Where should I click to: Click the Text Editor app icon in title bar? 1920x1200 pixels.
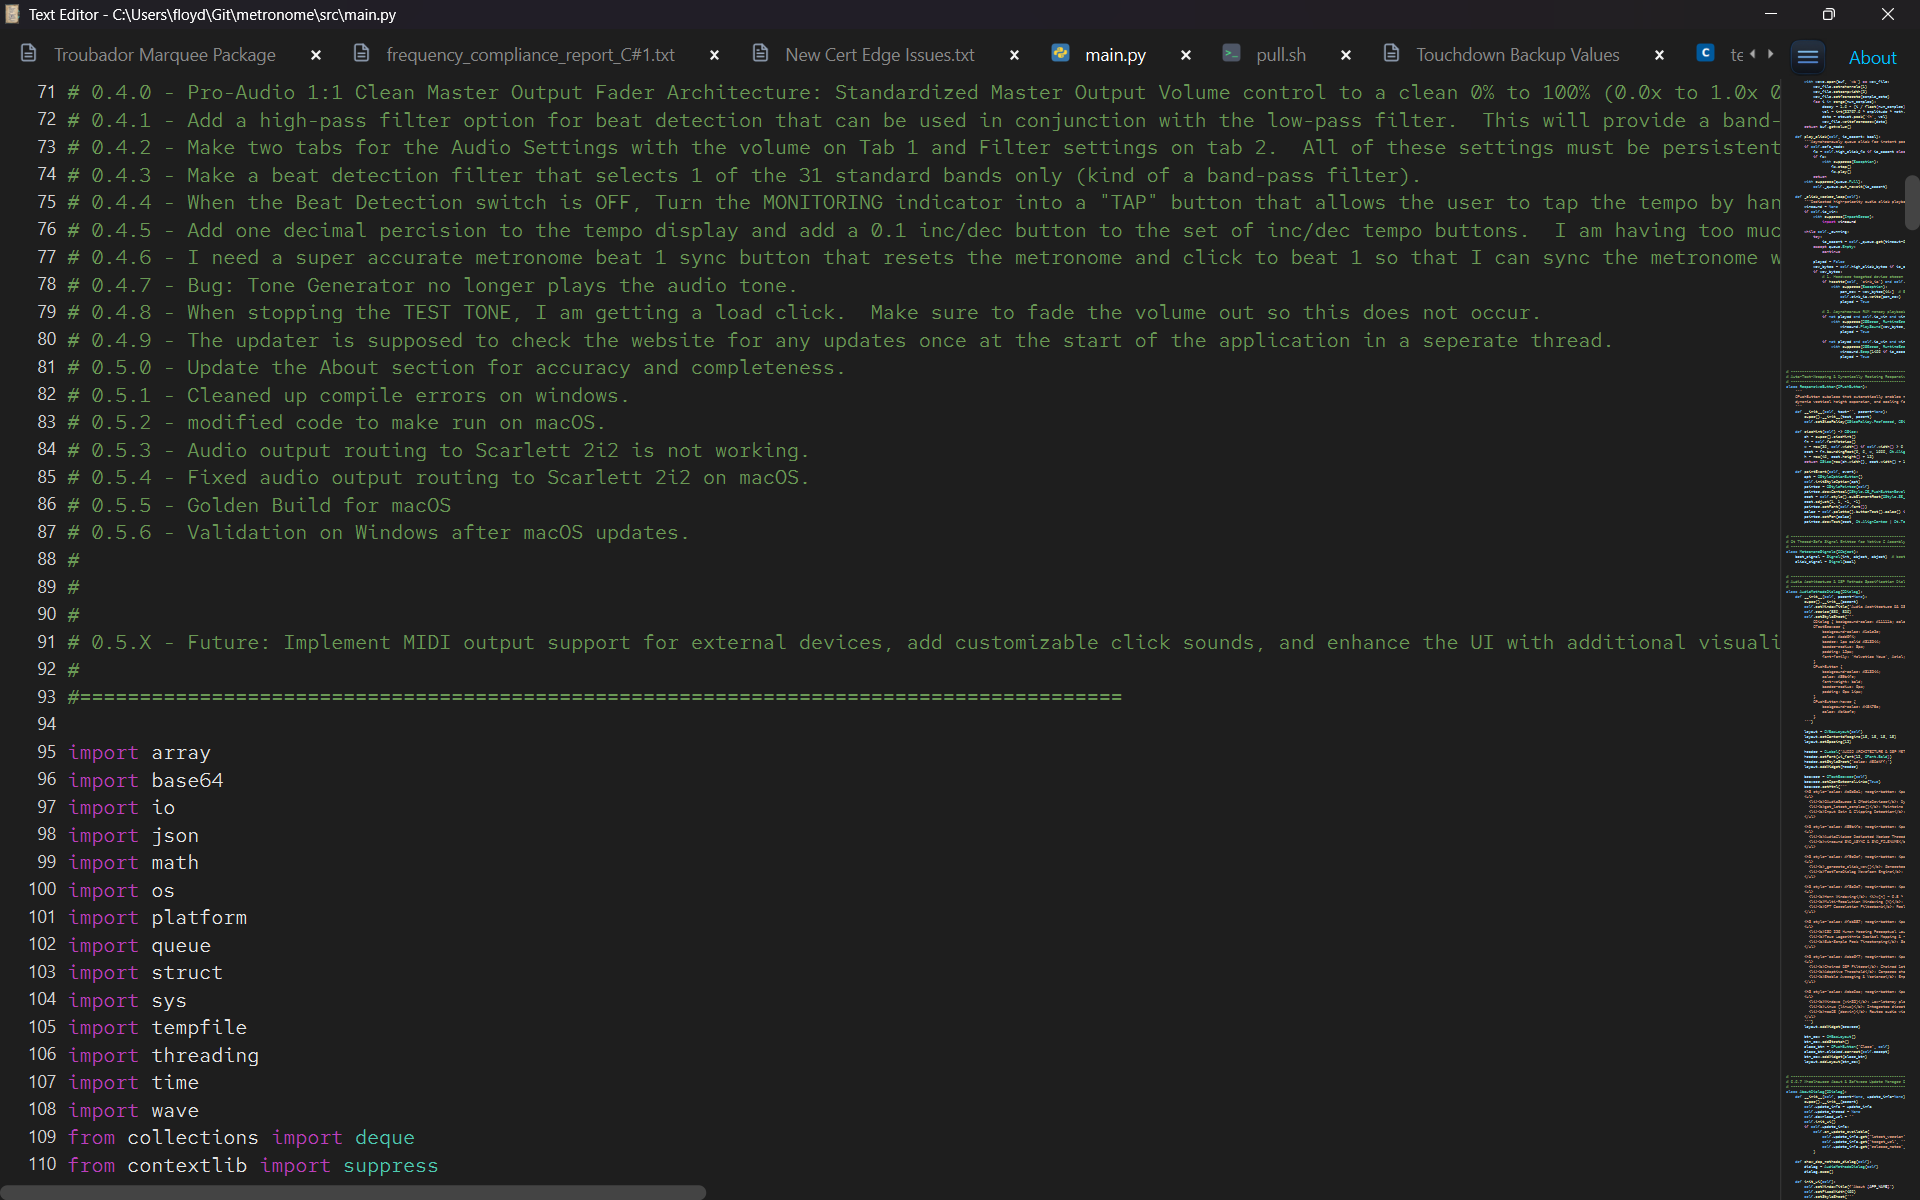(x=12, y=14)
